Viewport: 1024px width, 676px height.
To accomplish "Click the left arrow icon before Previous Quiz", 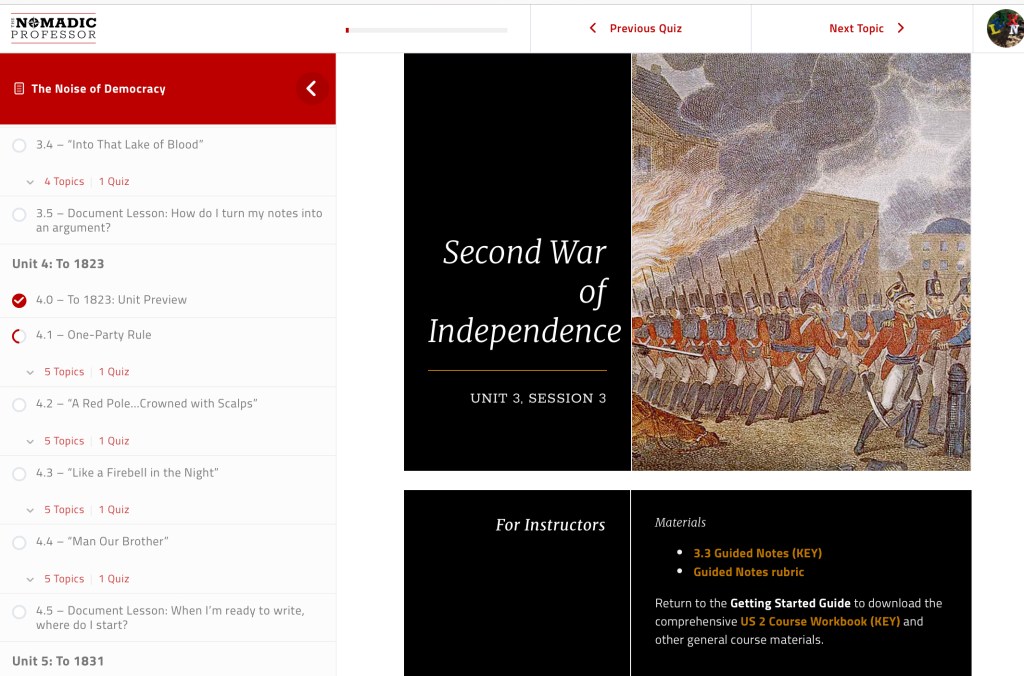I will click(x=593, y=28).
